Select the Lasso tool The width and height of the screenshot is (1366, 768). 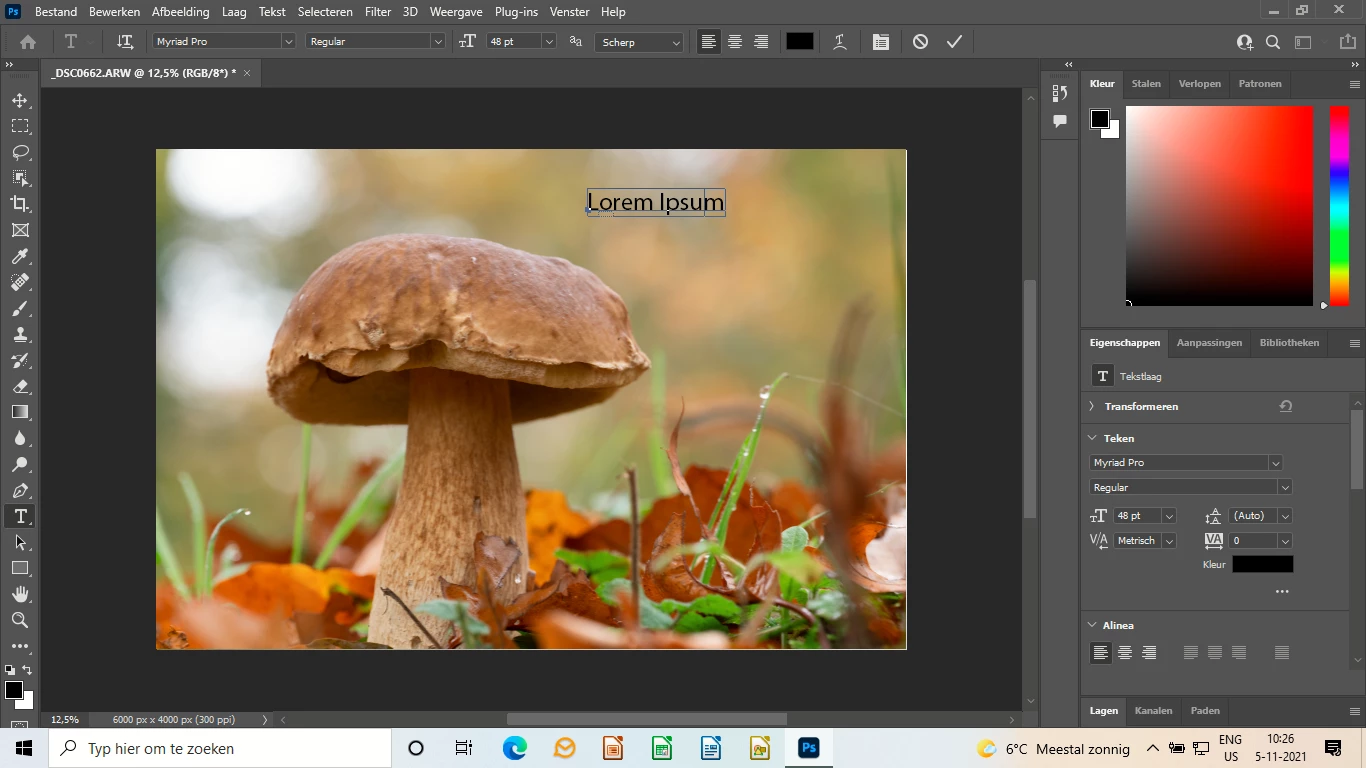(x=20, y=152)
